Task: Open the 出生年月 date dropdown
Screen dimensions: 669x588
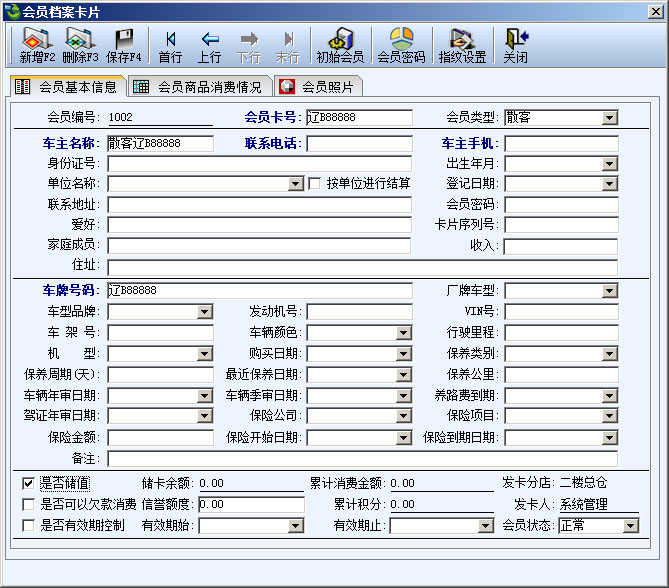Action: click(x=610, y=164)
